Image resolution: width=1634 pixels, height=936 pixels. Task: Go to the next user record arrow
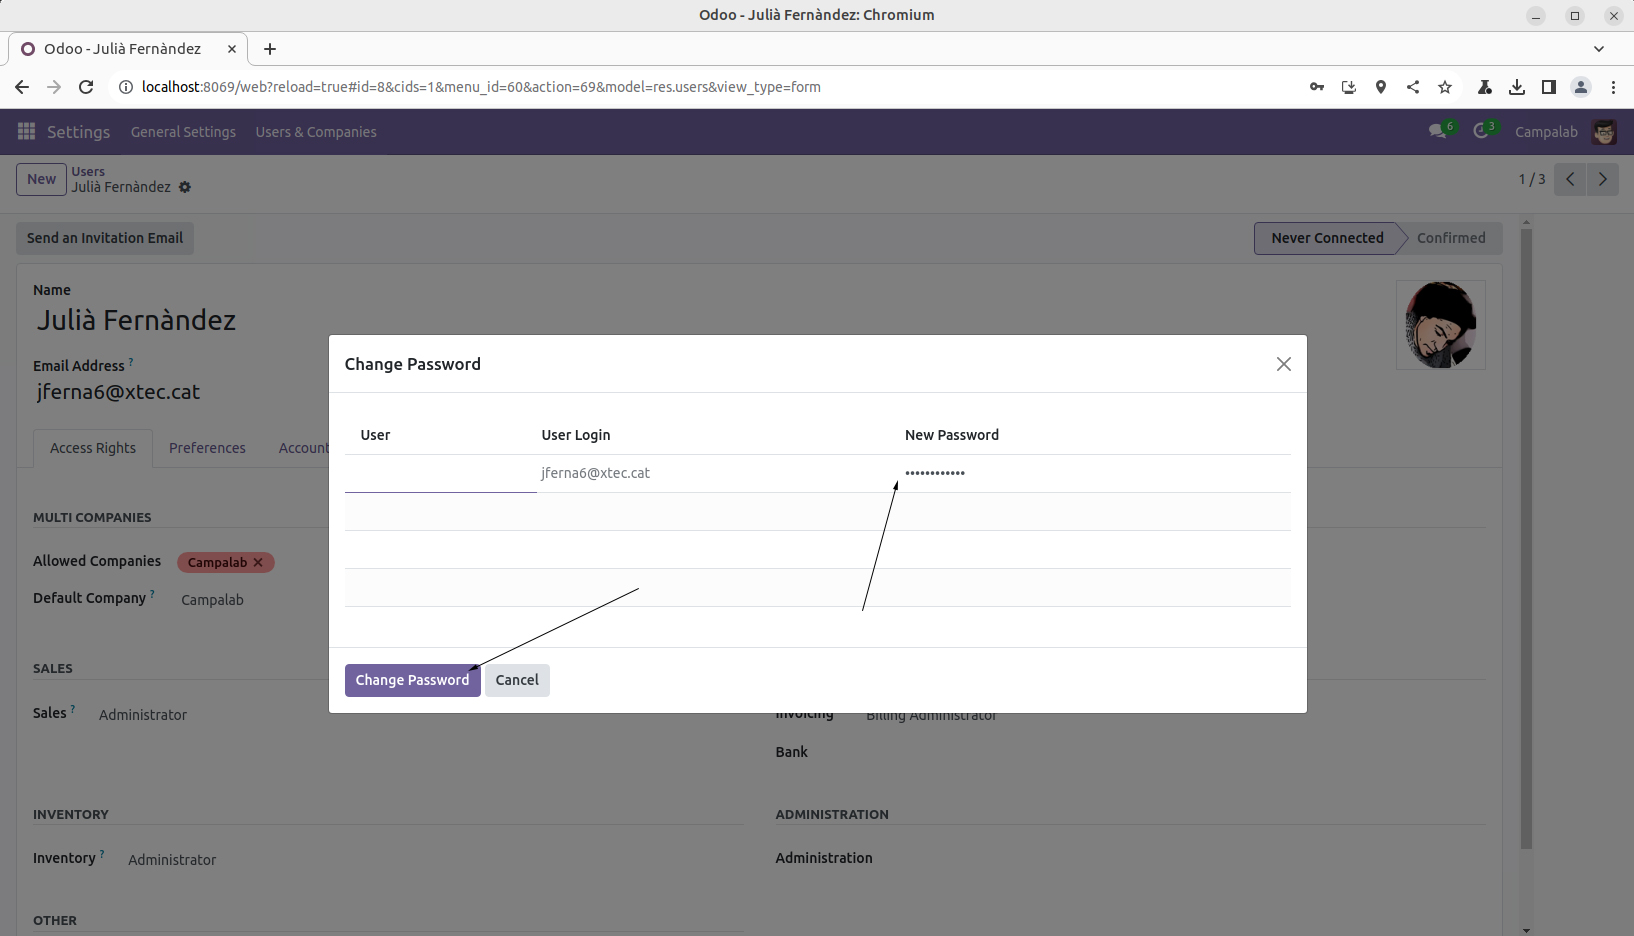click(x=1603, y=179)
